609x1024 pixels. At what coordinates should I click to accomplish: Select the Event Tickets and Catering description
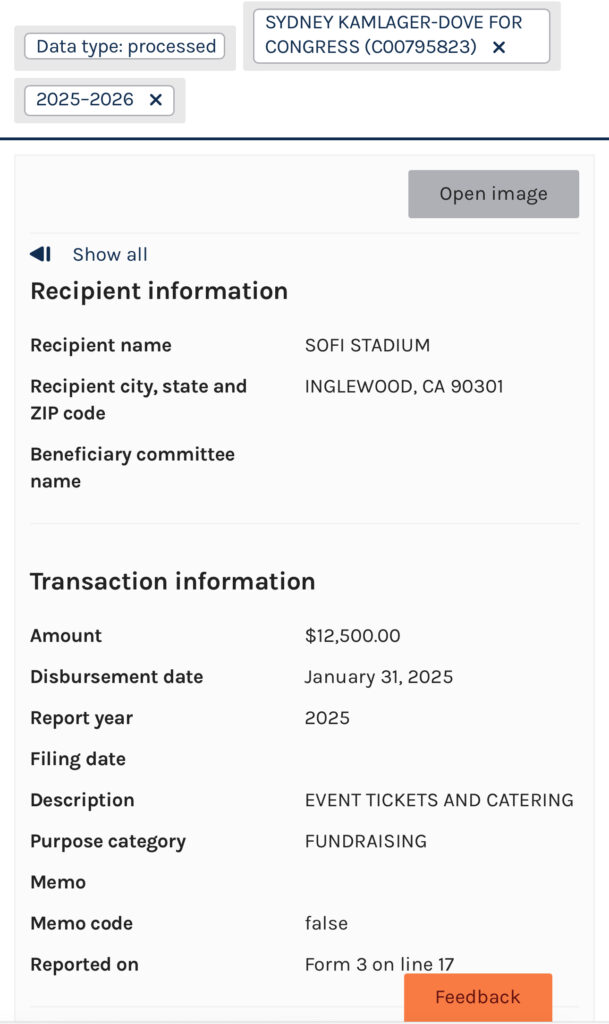(x=439, y=800)
